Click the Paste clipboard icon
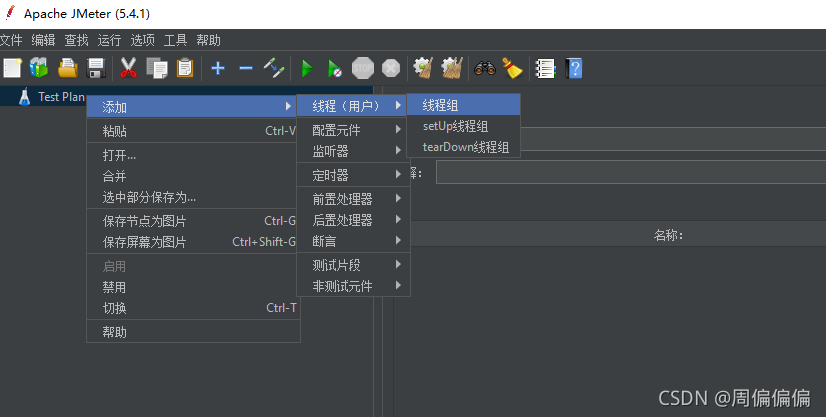Image resolution: width=826 pixels, height=417 pixels. click(x=185, y=68)
